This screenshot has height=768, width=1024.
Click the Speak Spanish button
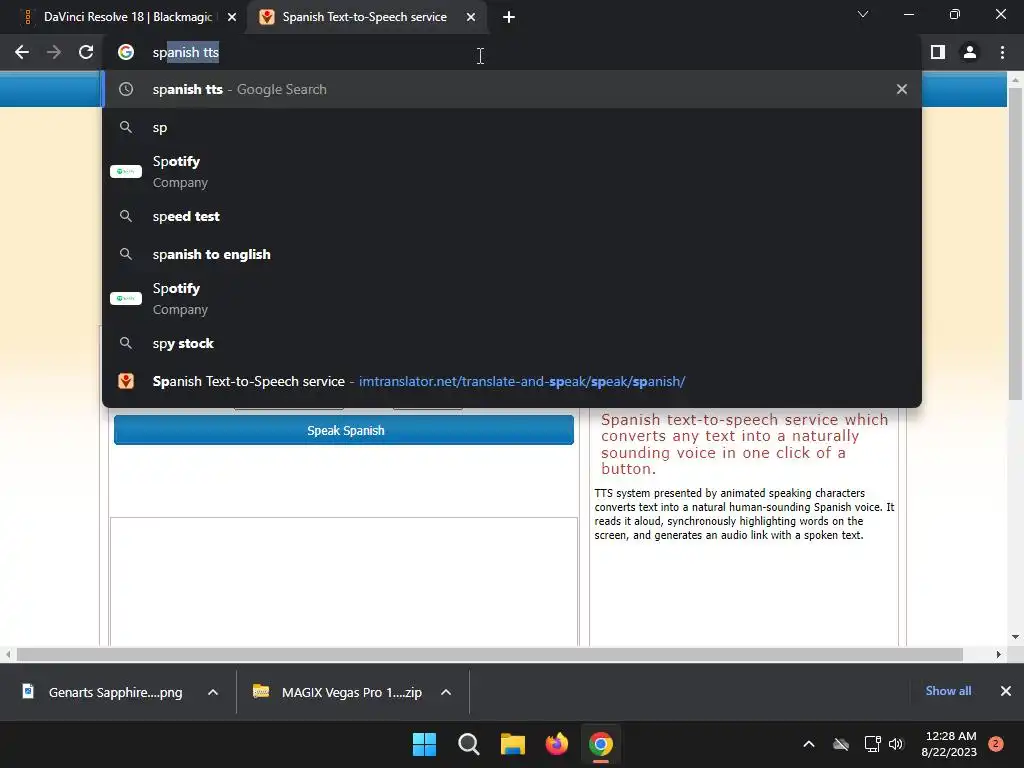pos(344,430)
